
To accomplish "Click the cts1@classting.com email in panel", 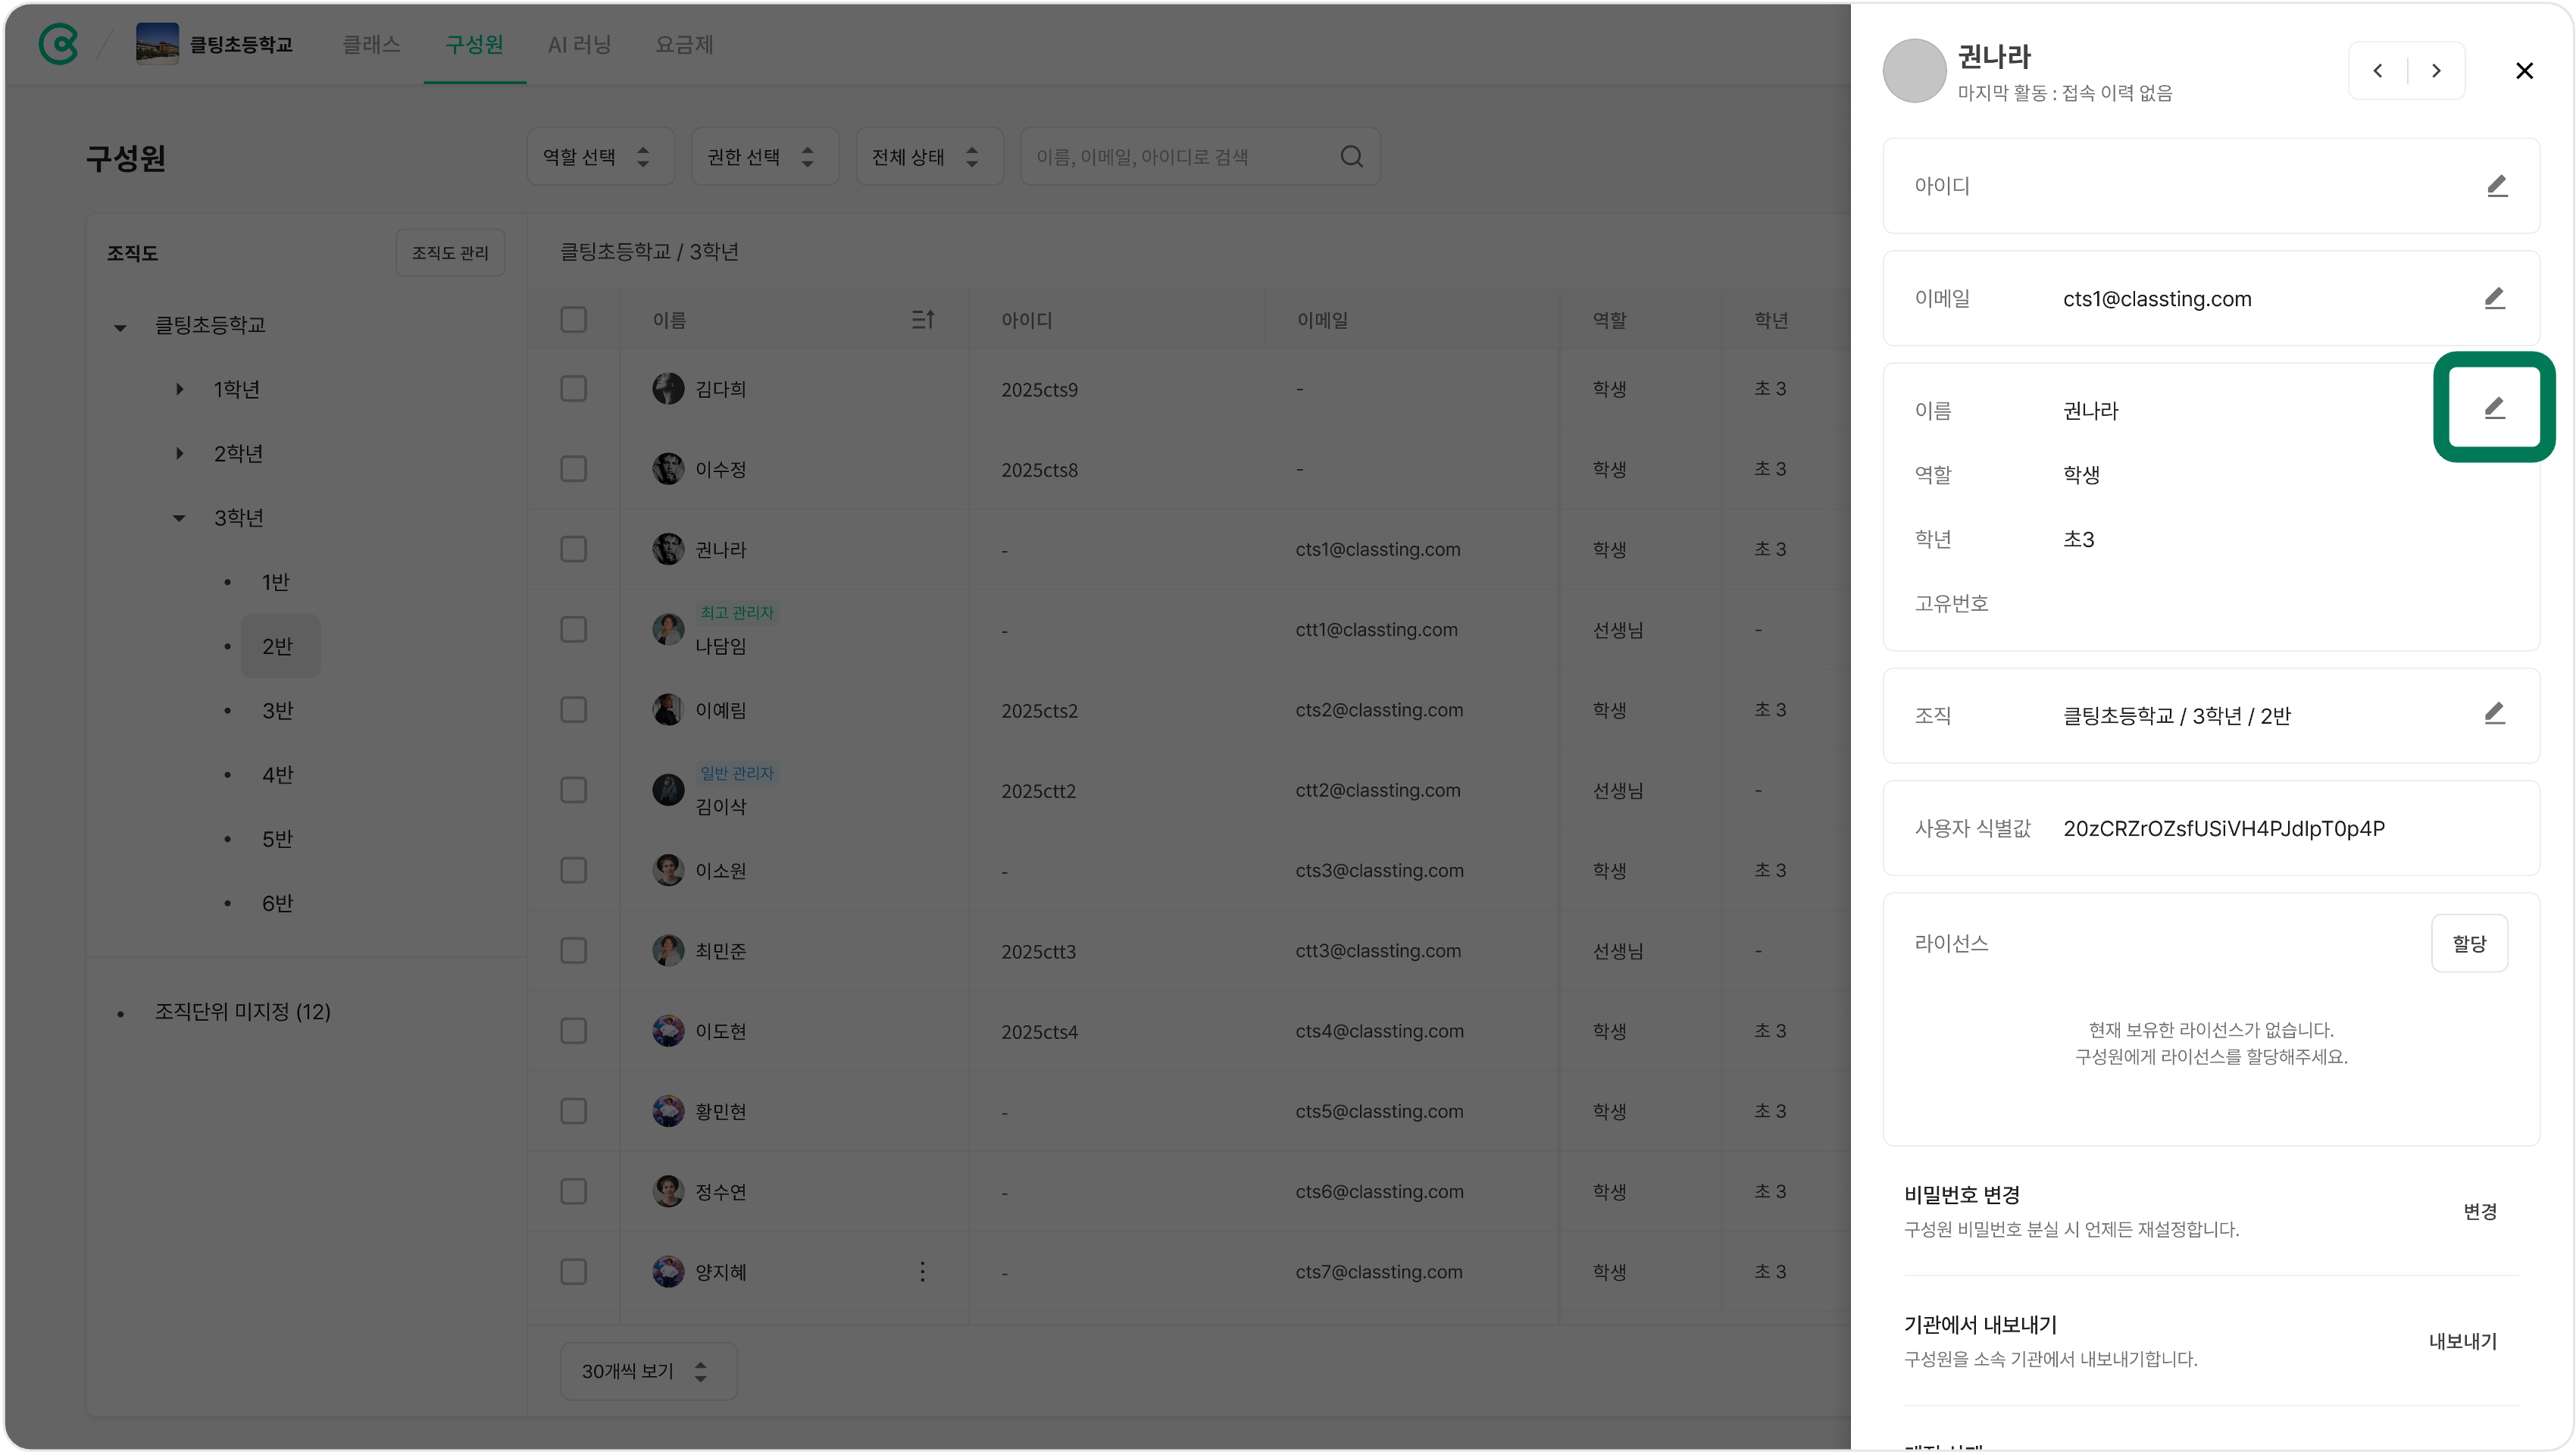I will coord(2157,299).
